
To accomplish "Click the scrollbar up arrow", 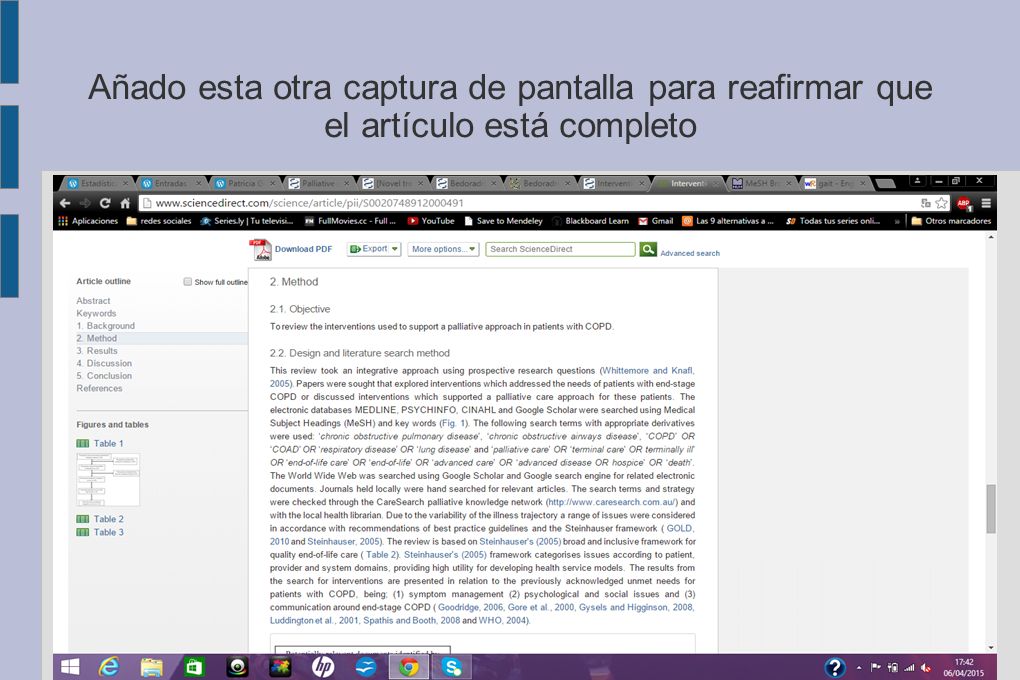I will coord(991,238).
